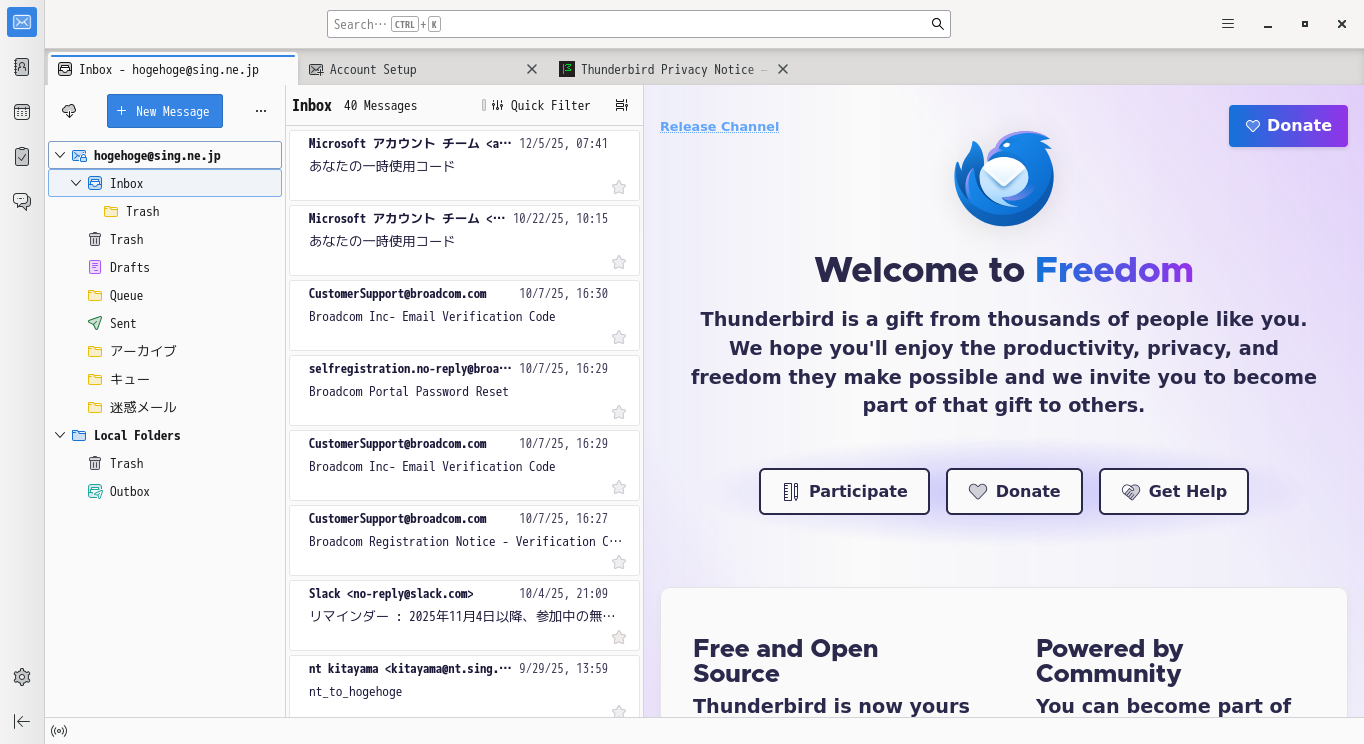Open the Queue folder
The height and width of the screenshot is (744, 1364).
(x=165, y=295)
